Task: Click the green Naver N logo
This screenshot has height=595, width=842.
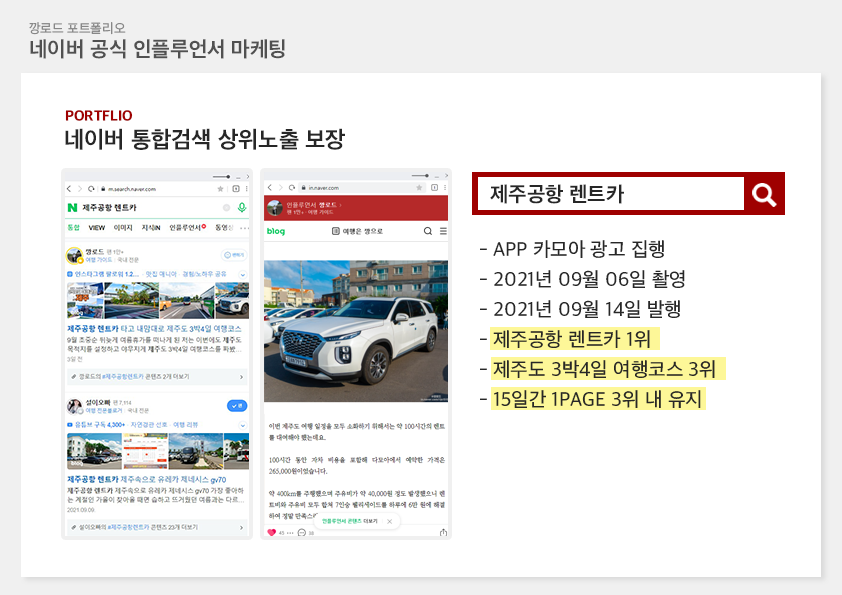Action: pyautogui.click(x=72, y=207)
